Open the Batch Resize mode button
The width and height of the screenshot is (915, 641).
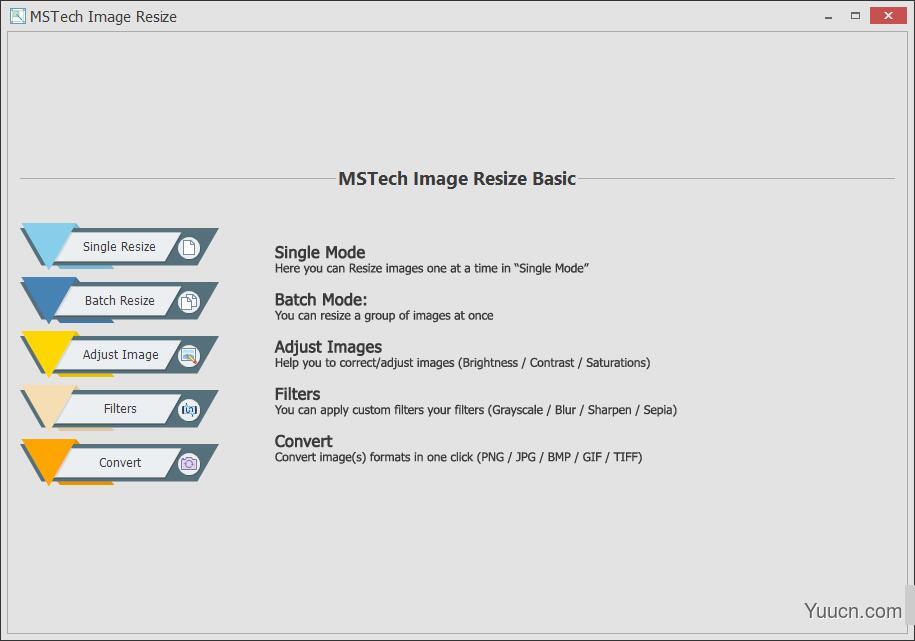pos(120,301)
